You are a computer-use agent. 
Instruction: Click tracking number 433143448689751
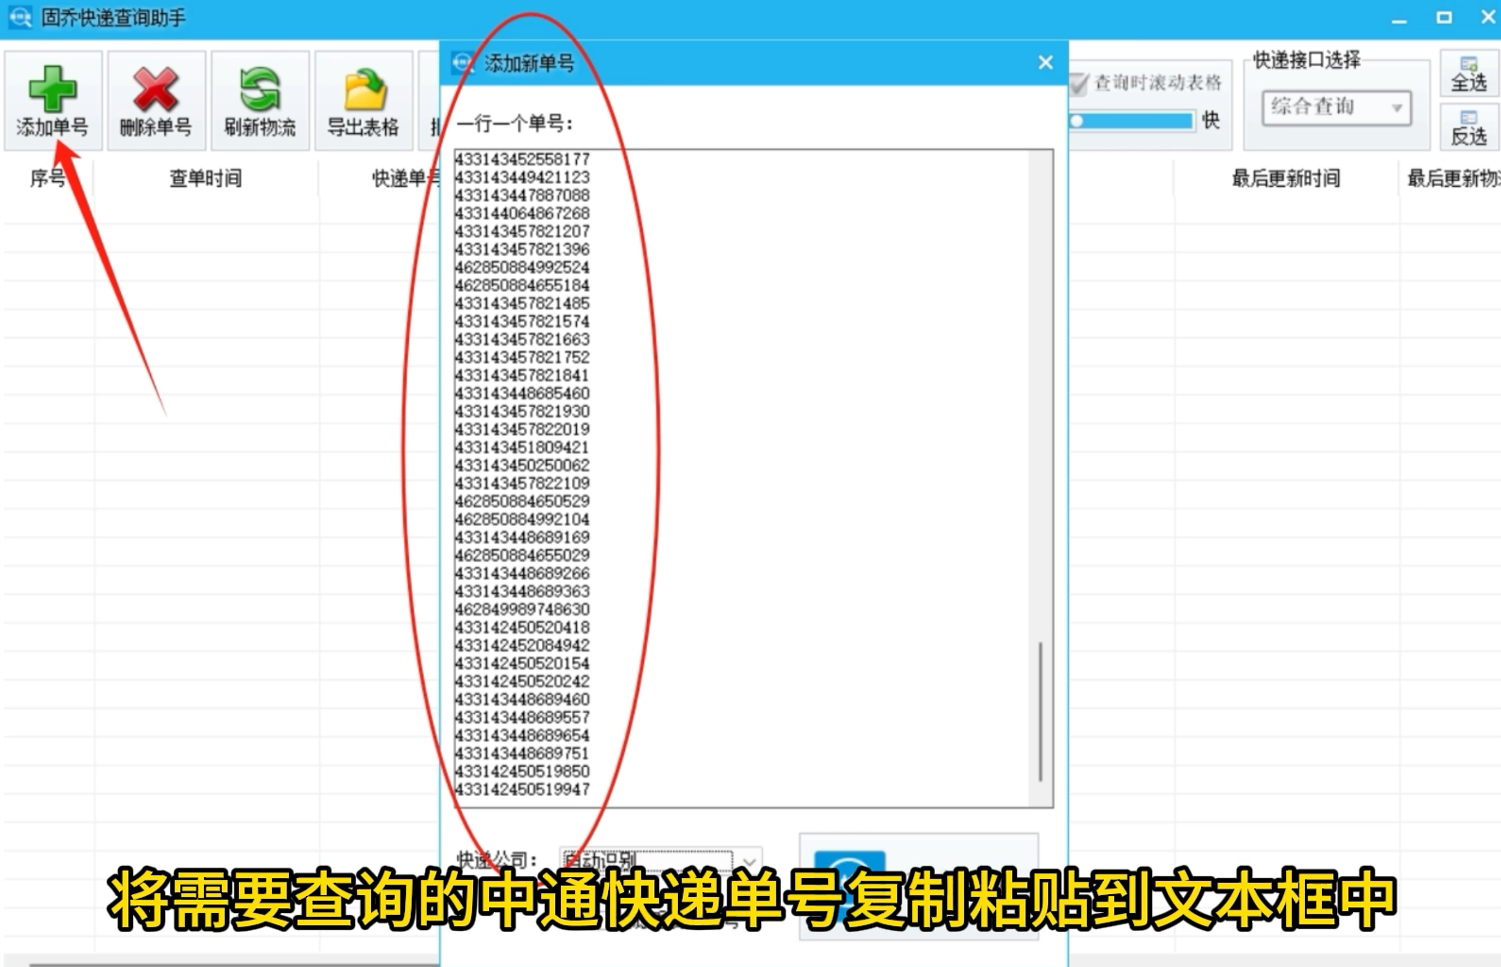click(522, 753)
